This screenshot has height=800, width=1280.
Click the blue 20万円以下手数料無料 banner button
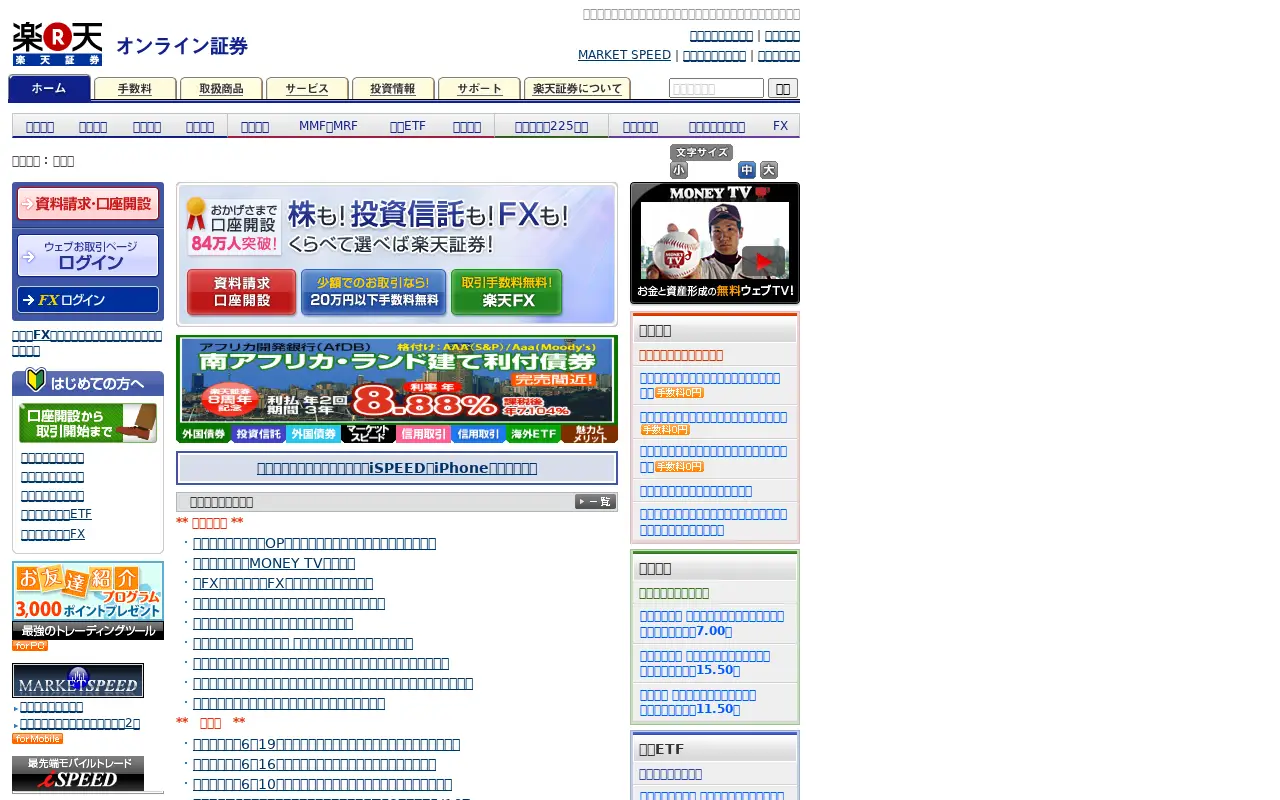(374, 293)
